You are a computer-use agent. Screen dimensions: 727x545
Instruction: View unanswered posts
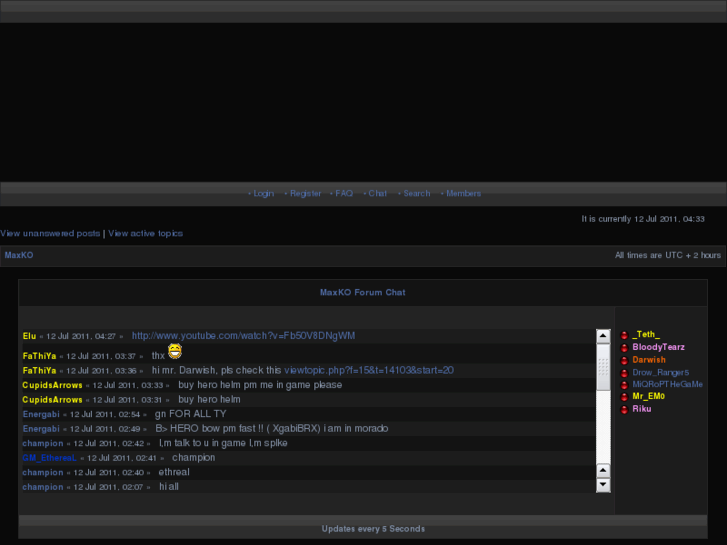(x=50, y=233)
